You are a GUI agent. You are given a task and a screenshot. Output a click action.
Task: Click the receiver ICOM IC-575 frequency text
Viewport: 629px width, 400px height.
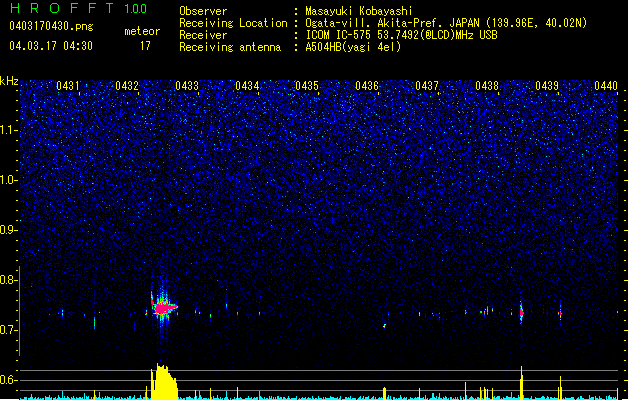401,35
